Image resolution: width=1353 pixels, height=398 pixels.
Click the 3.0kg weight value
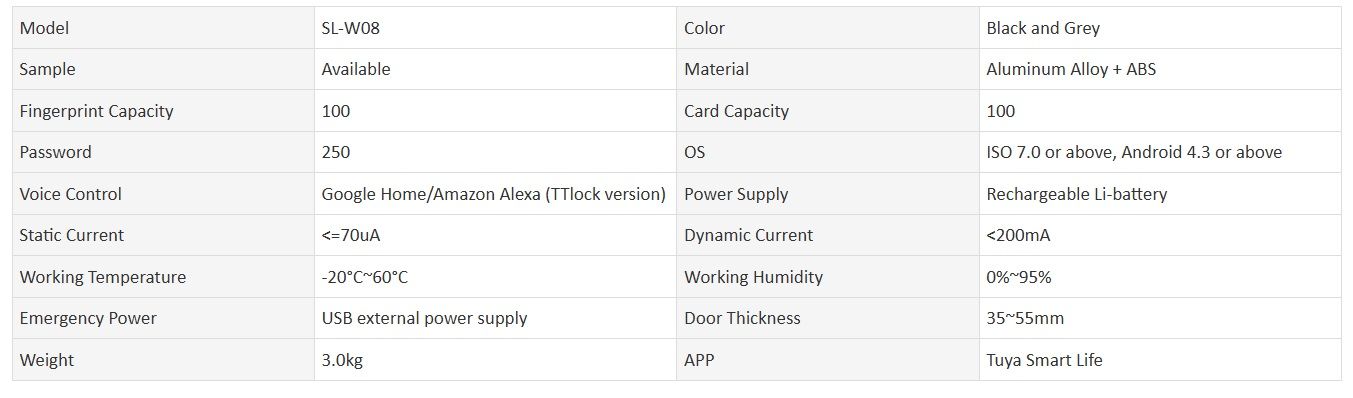pos(342,360)
